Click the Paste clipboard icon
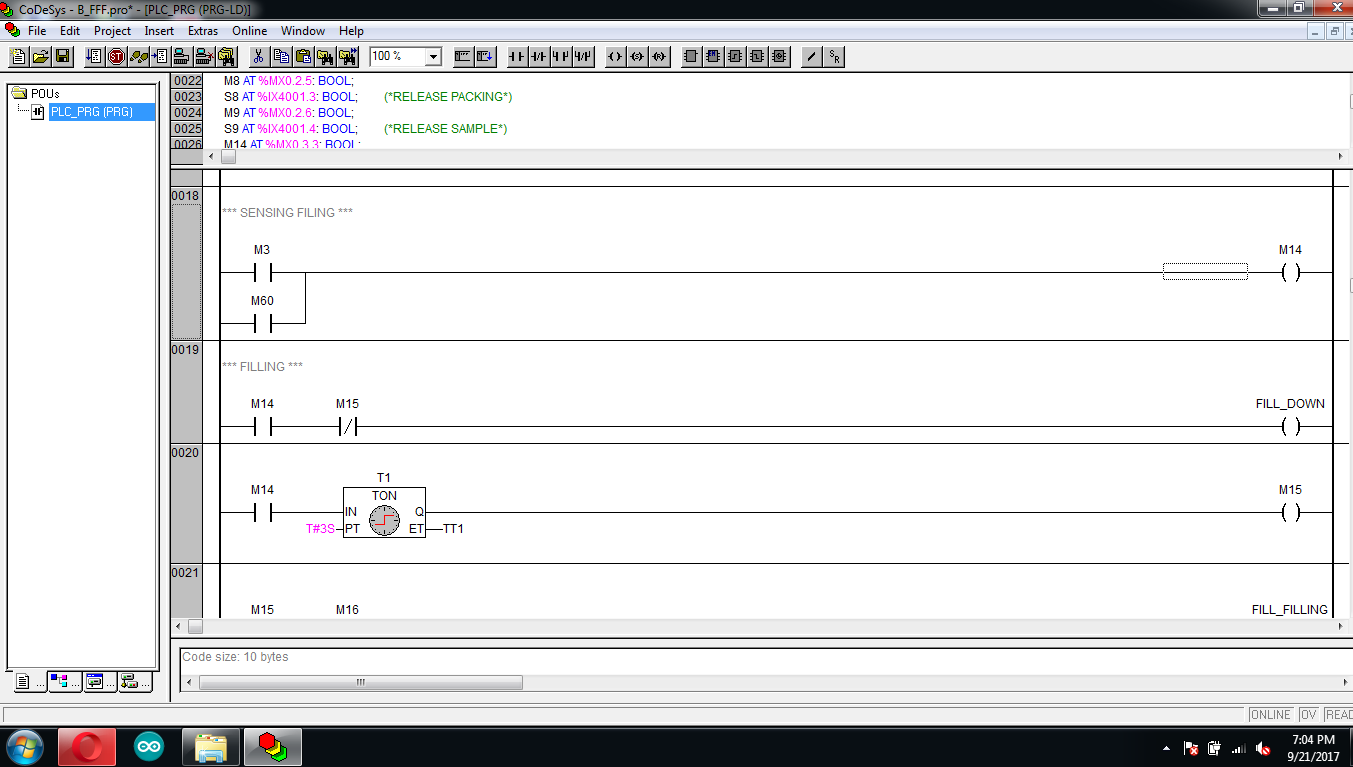 [303, 56]
